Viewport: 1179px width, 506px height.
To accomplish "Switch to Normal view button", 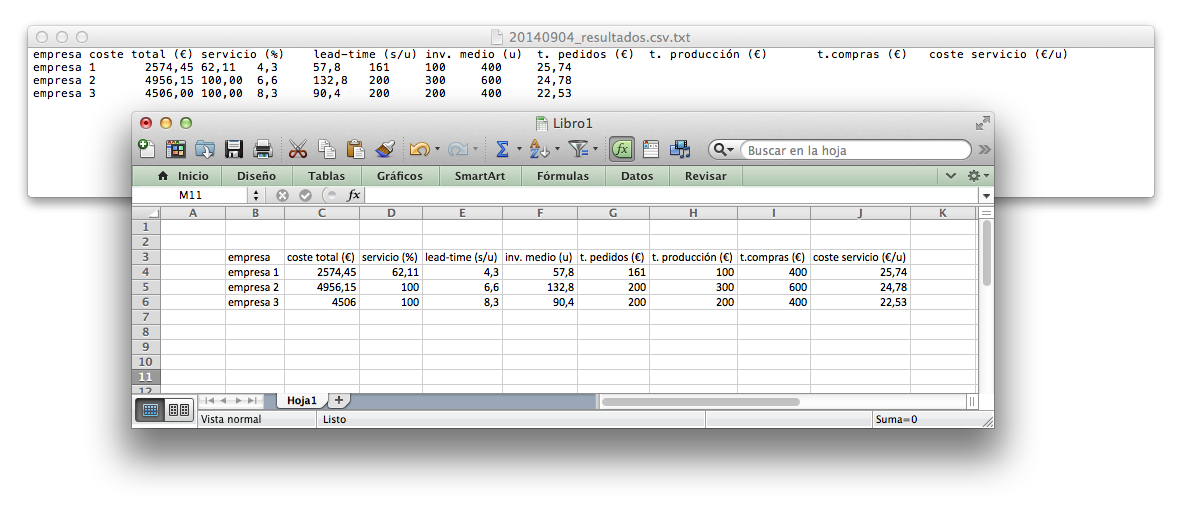I will click(151, 409).
